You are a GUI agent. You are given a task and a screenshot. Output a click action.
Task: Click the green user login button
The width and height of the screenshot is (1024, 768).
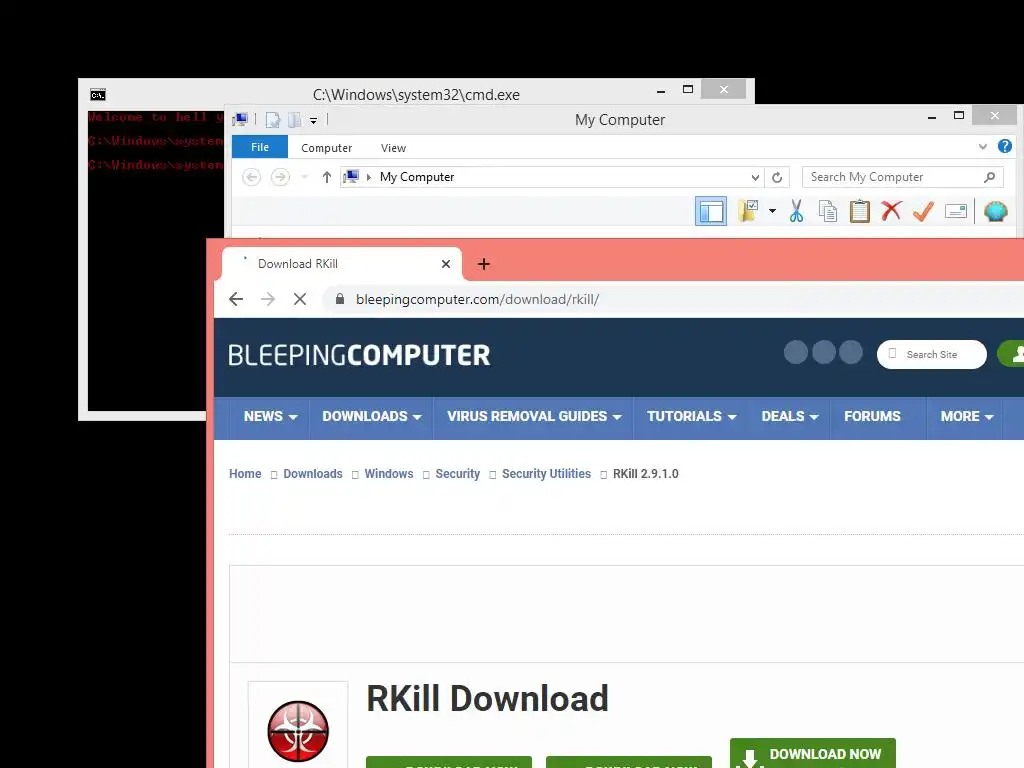1011,354
